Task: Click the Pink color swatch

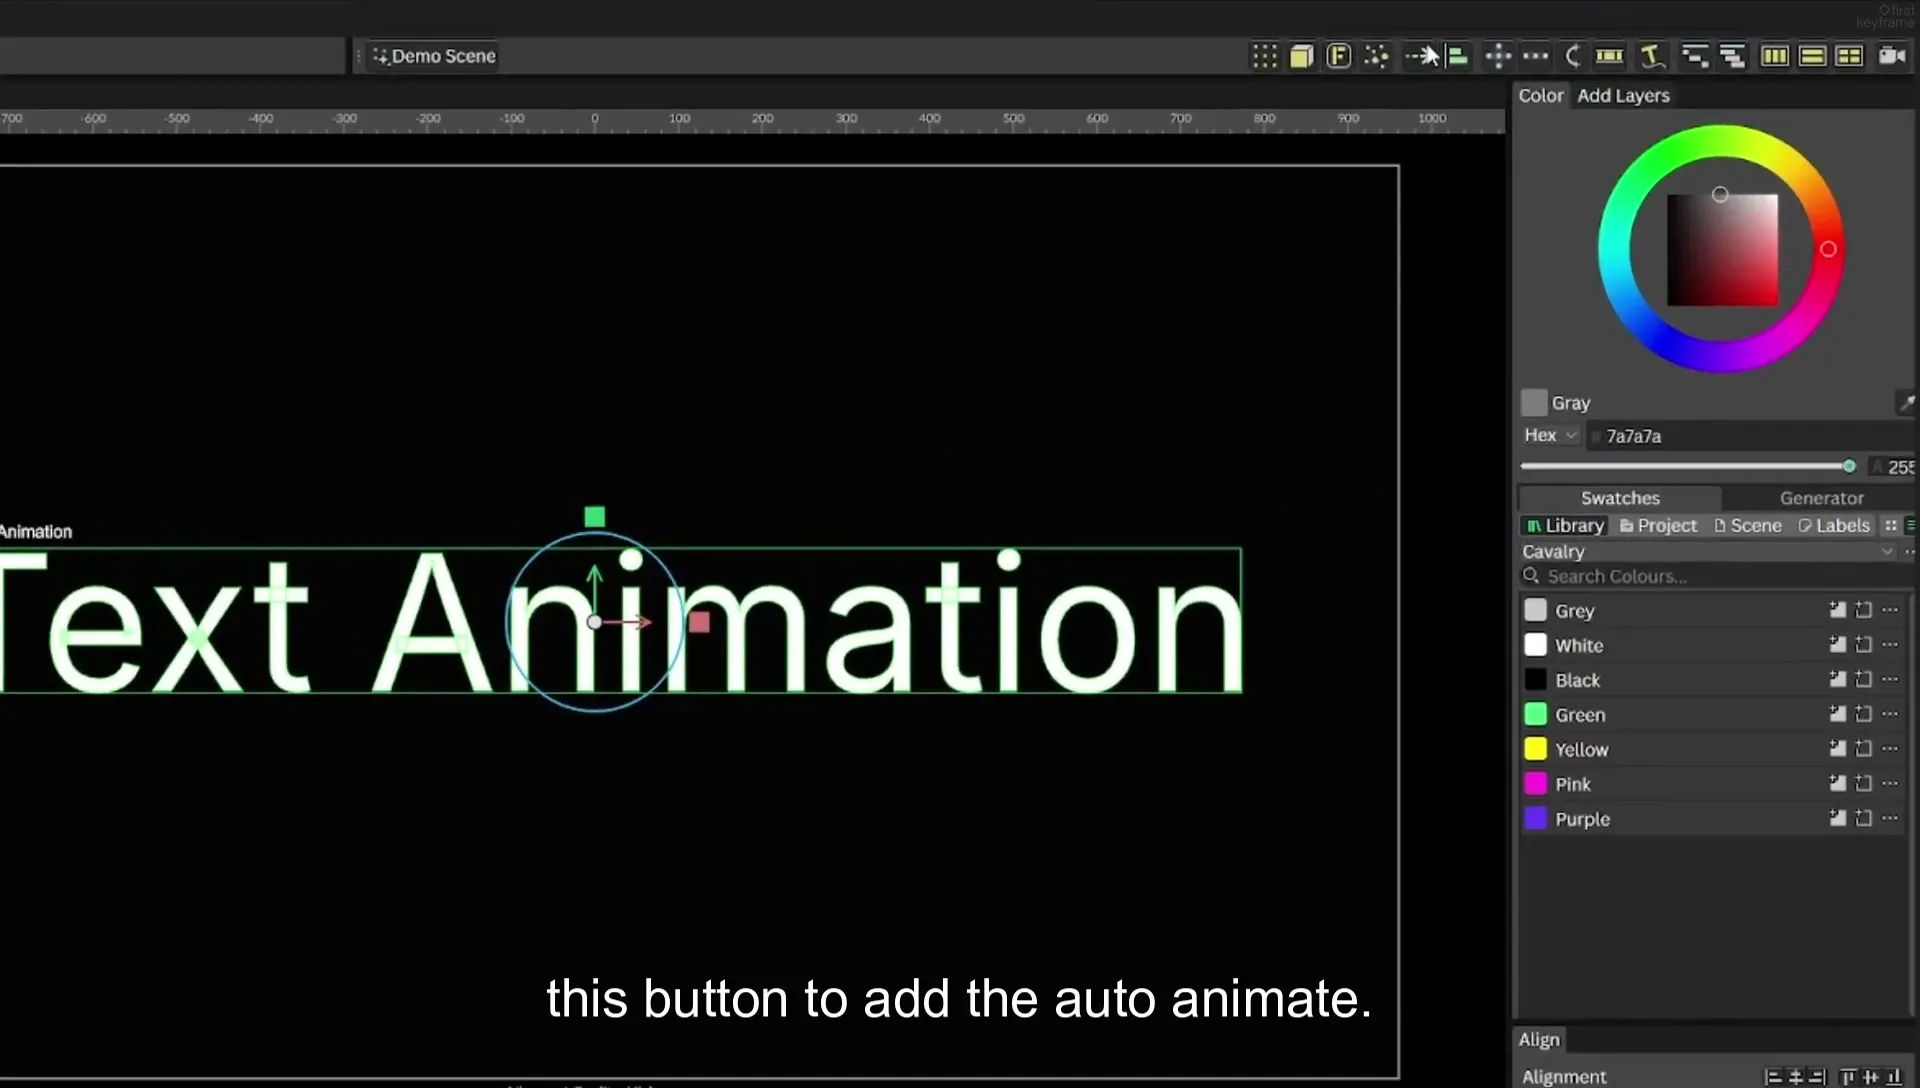Action: click(x=1535, y=783)
